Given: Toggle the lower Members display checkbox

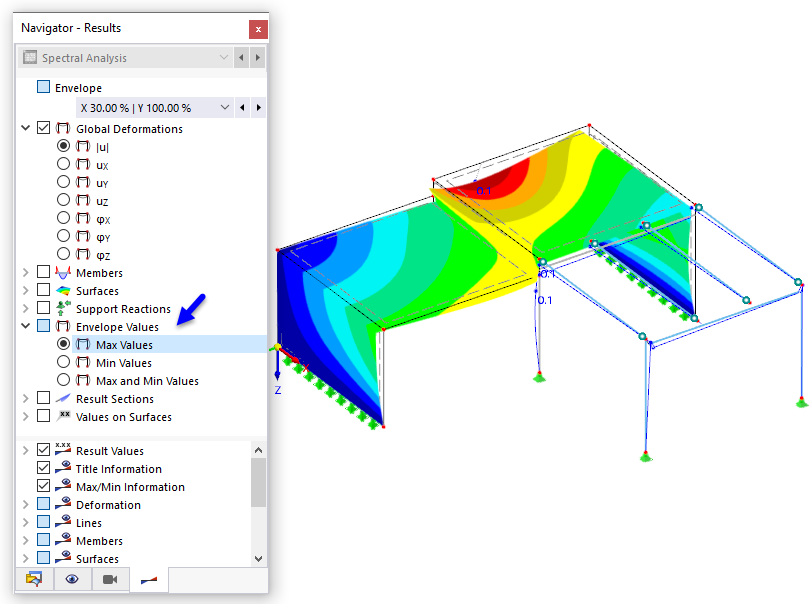Looking at the screenshot, I should [43, 540].
